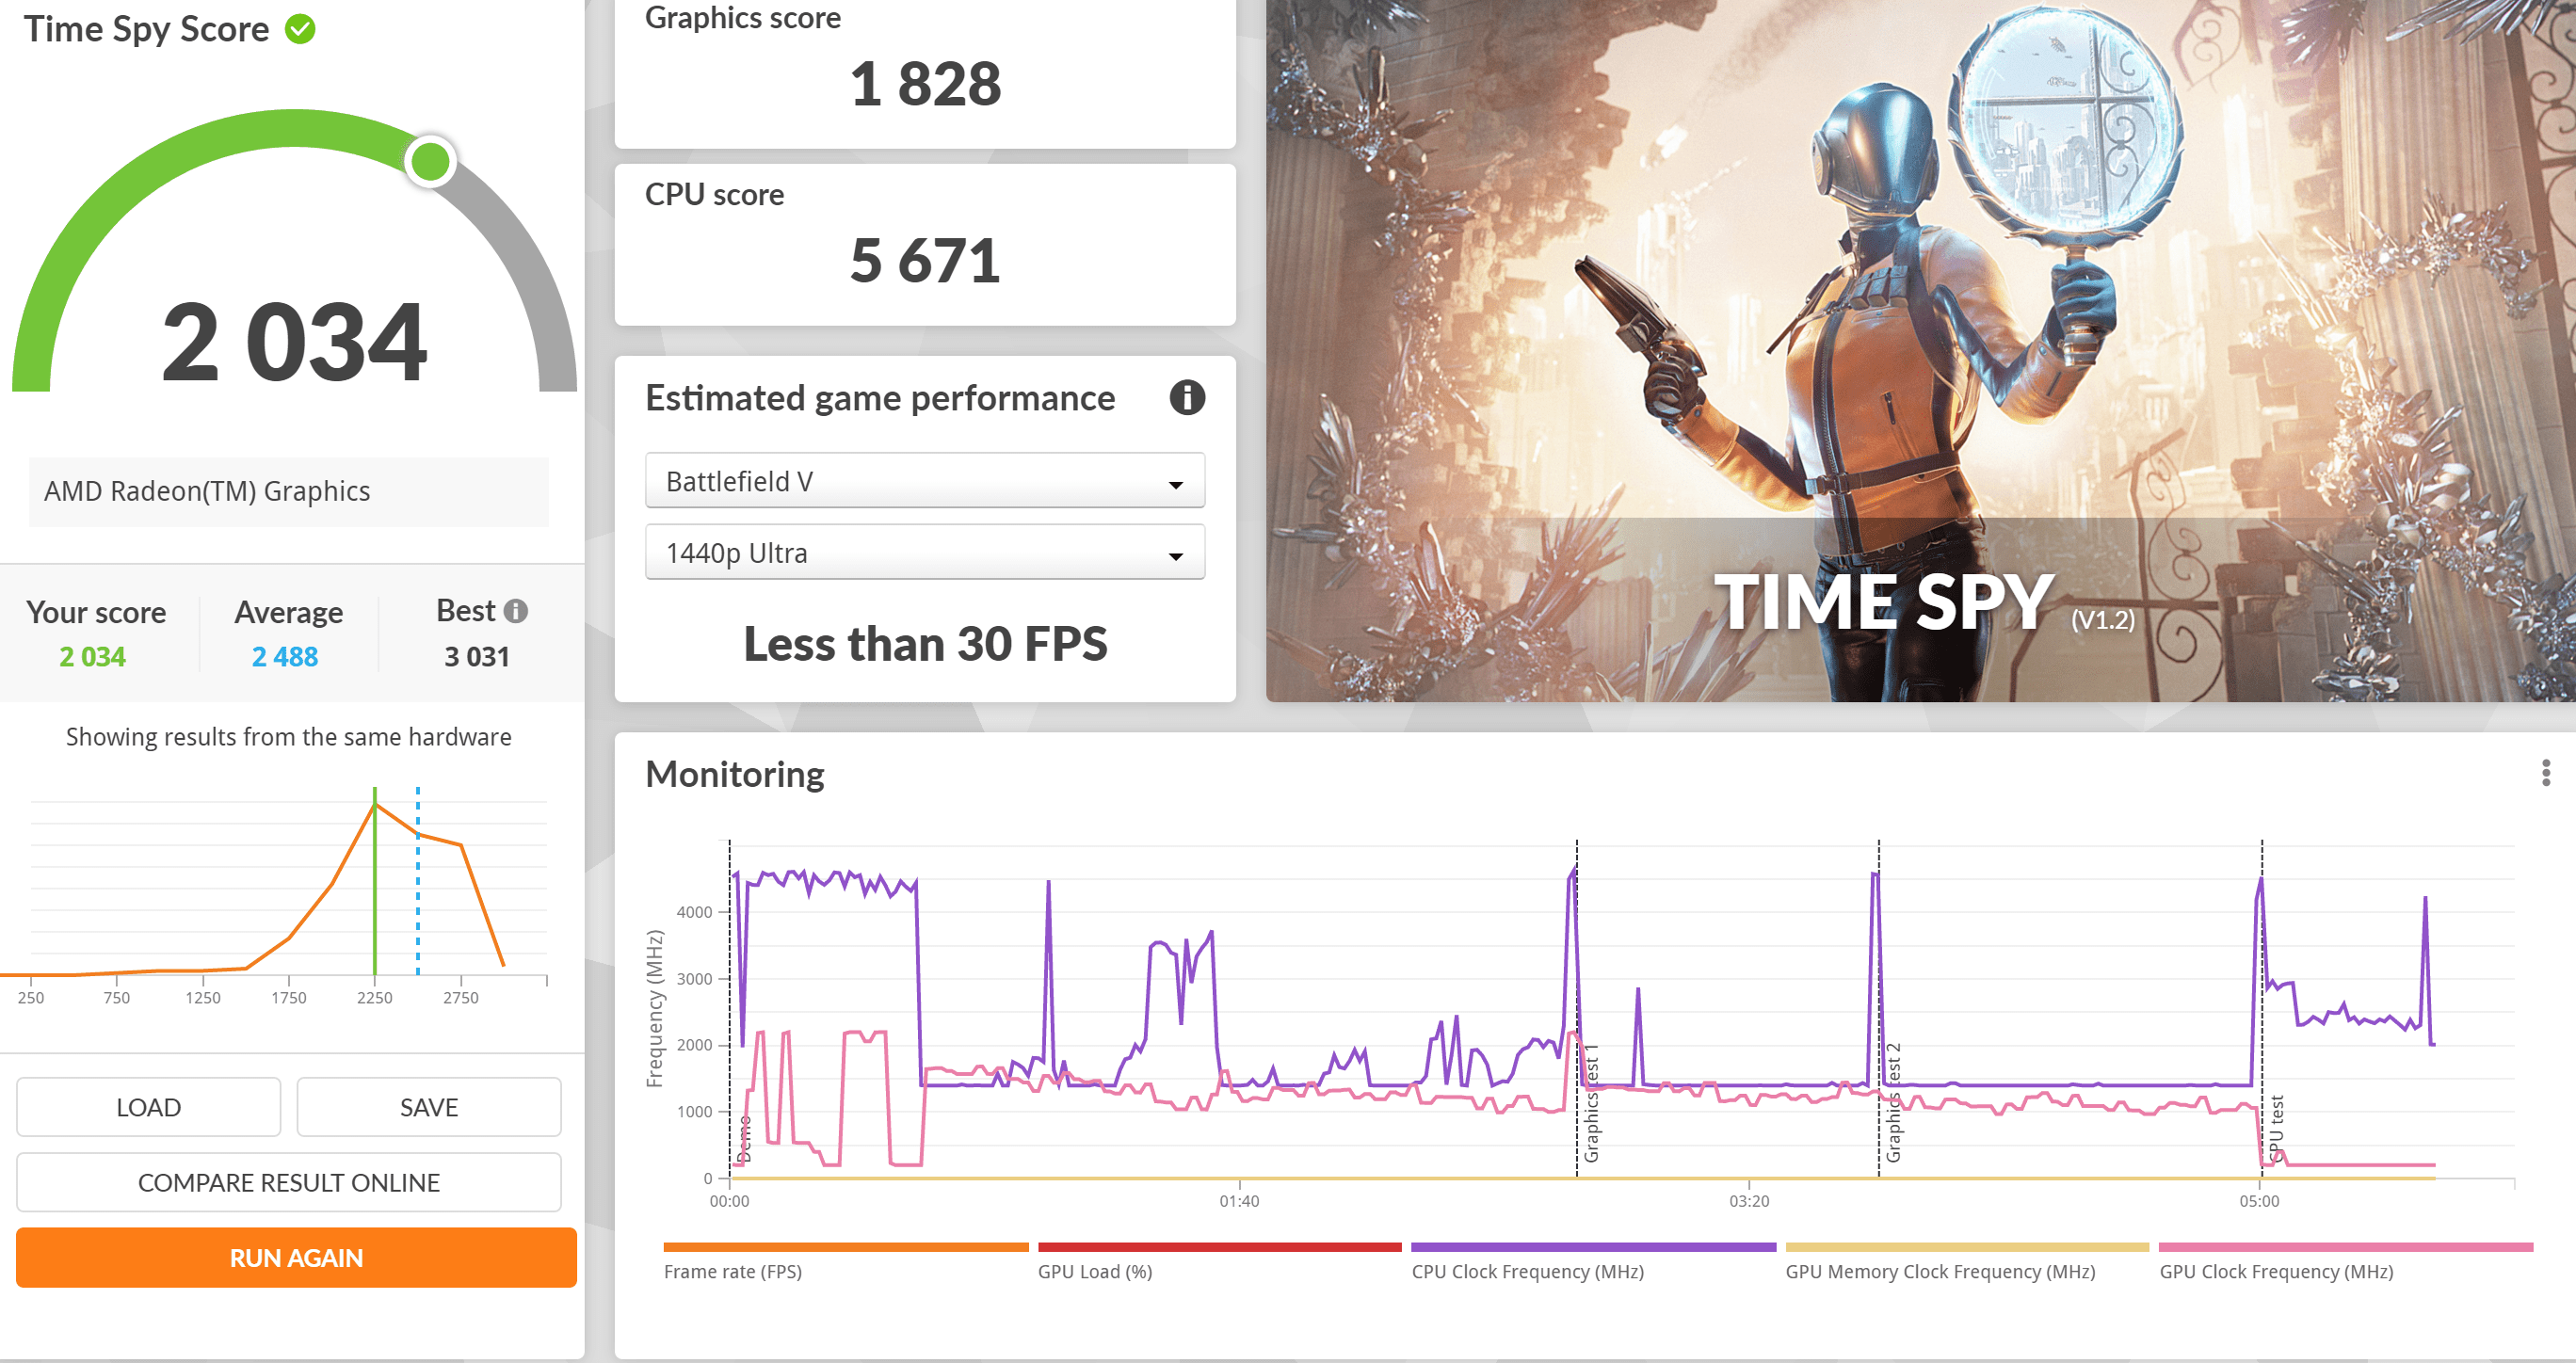Click the TIME SPY title on the artwork
This screenshot has height=1363, width=2576.
coord(1884,601)
